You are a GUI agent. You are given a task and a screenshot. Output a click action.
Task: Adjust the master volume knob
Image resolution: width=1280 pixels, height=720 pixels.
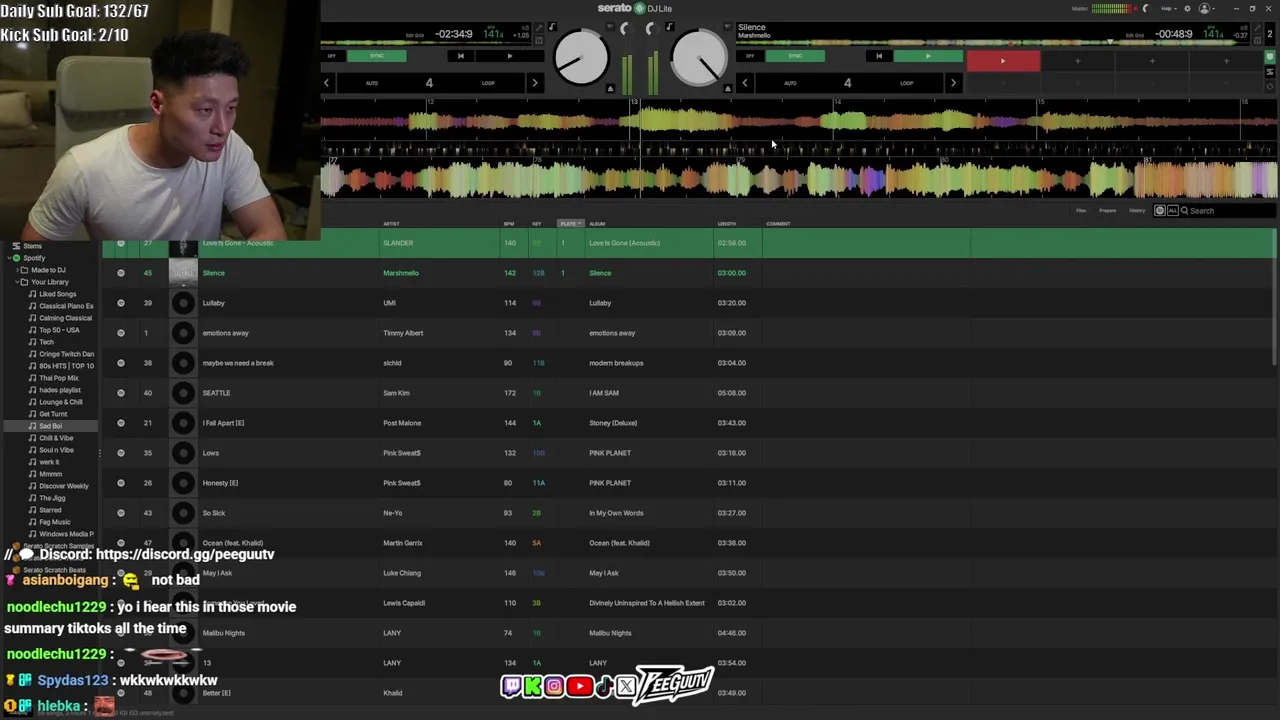point(1146,9)
